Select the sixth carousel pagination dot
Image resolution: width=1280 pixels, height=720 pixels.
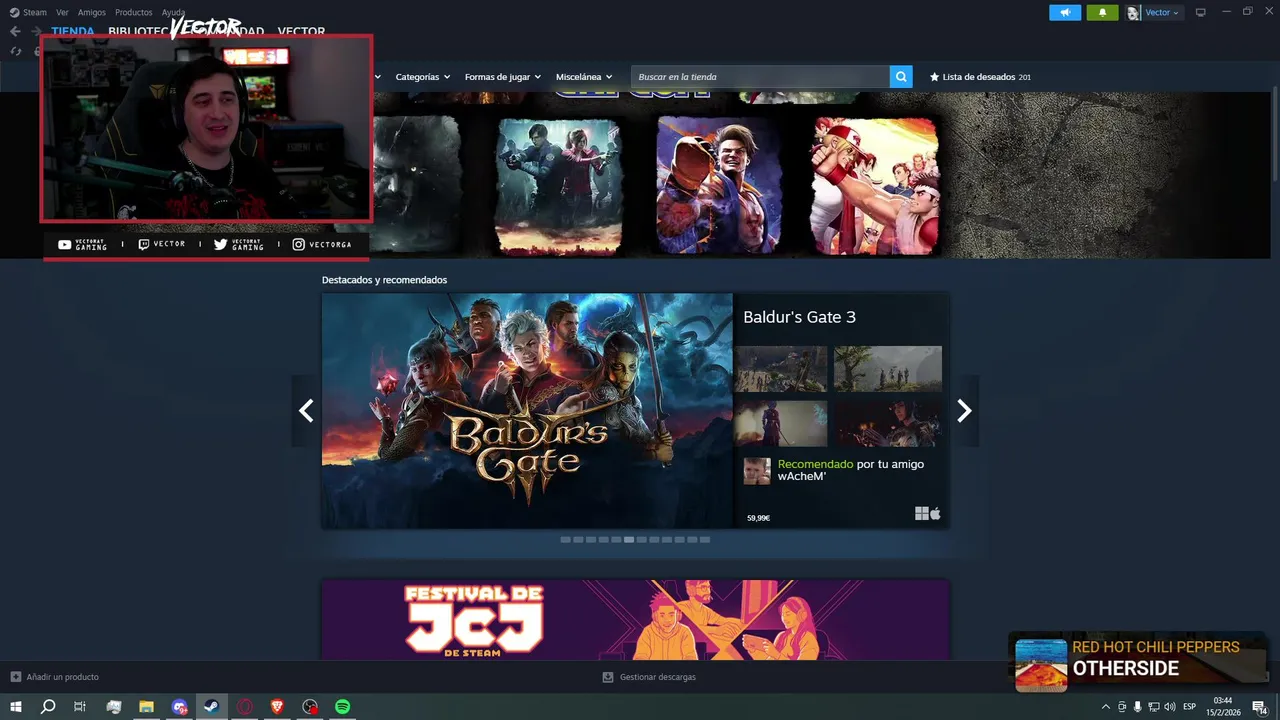[629, 539]
